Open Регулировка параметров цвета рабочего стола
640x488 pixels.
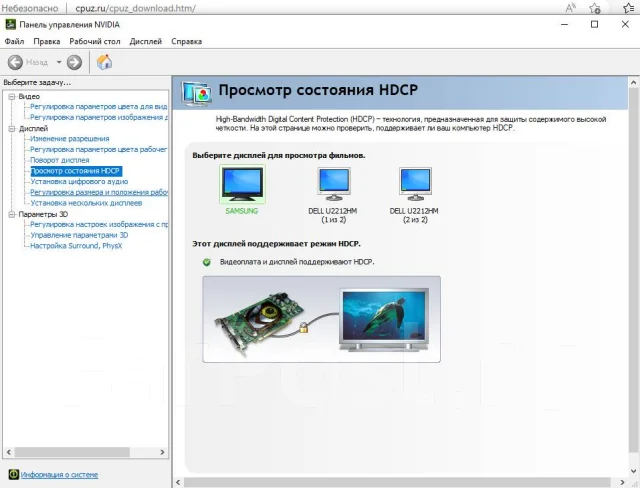(99, 149)
